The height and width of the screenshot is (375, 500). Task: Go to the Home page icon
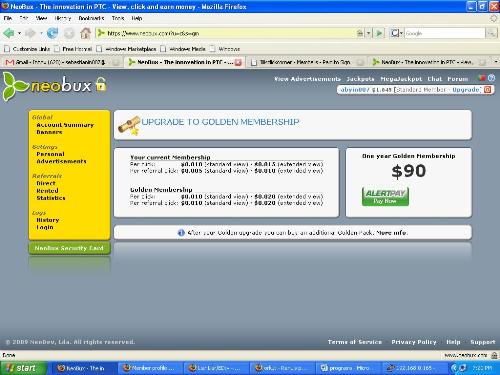coord(85,33)
